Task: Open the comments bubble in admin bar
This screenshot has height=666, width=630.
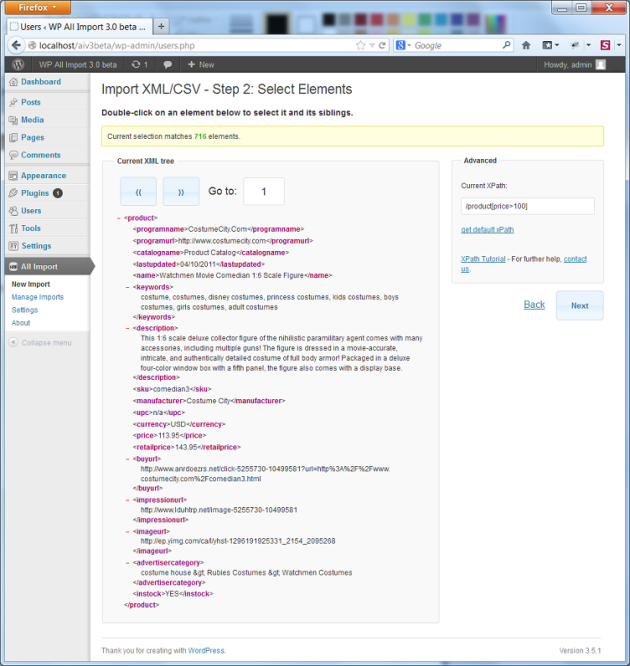Action: click(168, 65)
